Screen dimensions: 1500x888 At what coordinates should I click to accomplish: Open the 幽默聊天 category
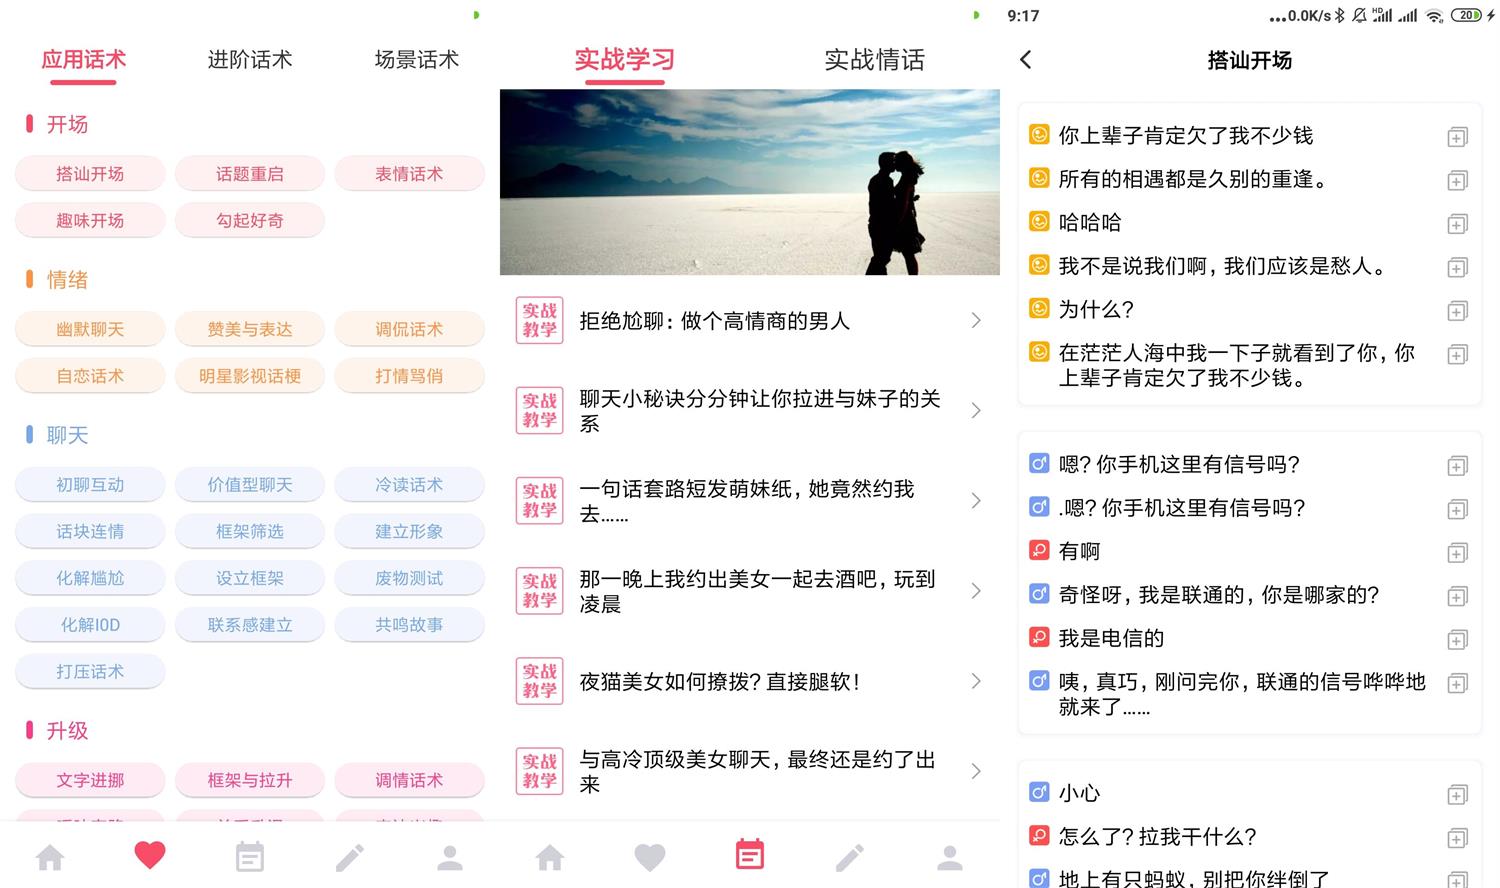tap(89, 329)
